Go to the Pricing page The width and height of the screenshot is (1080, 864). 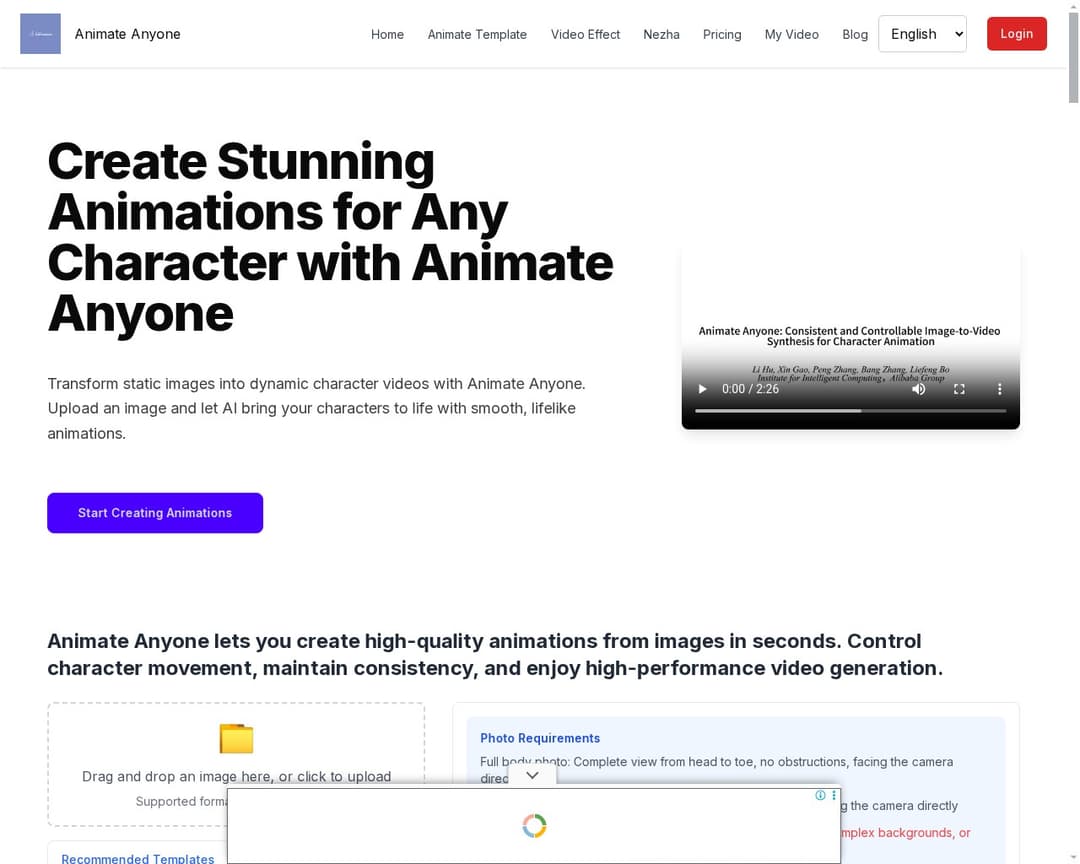pos(722,34)
